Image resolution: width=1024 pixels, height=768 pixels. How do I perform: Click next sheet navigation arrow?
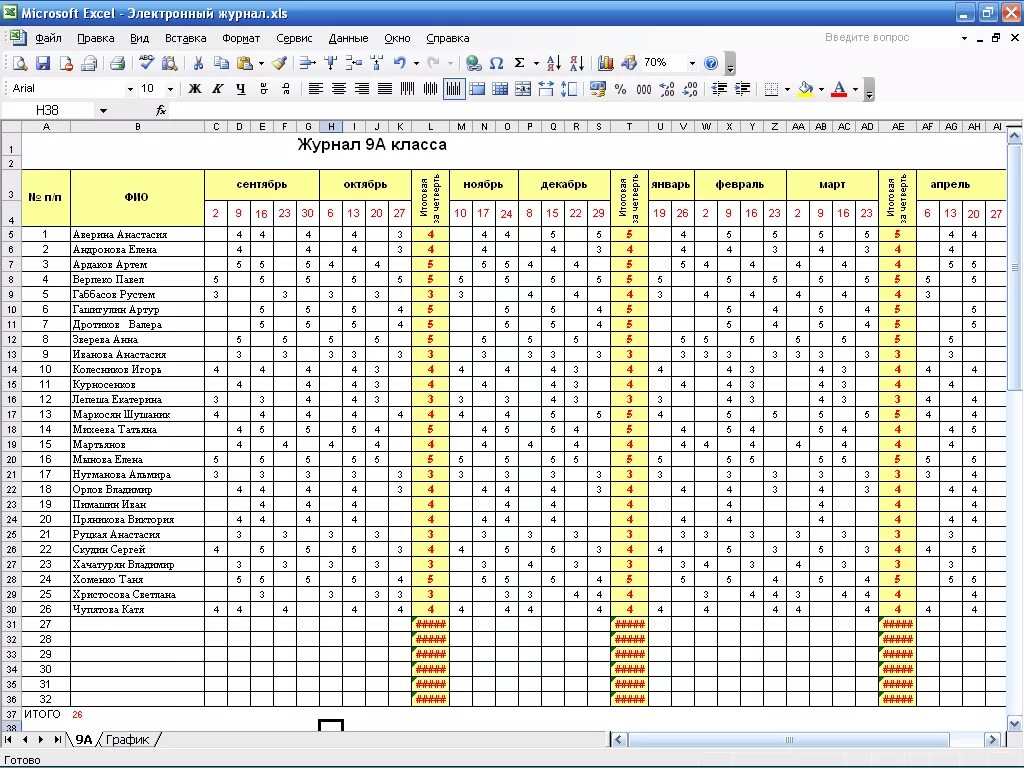[40, 739]
